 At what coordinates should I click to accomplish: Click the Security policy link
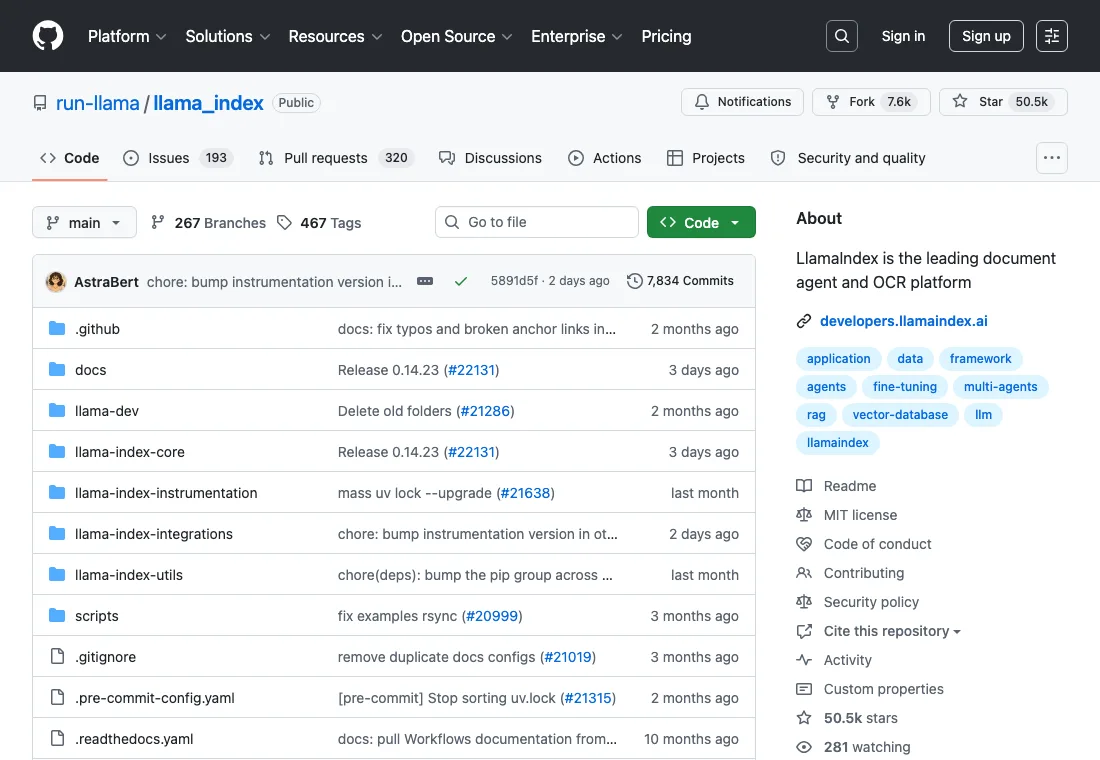pos(871,601)
